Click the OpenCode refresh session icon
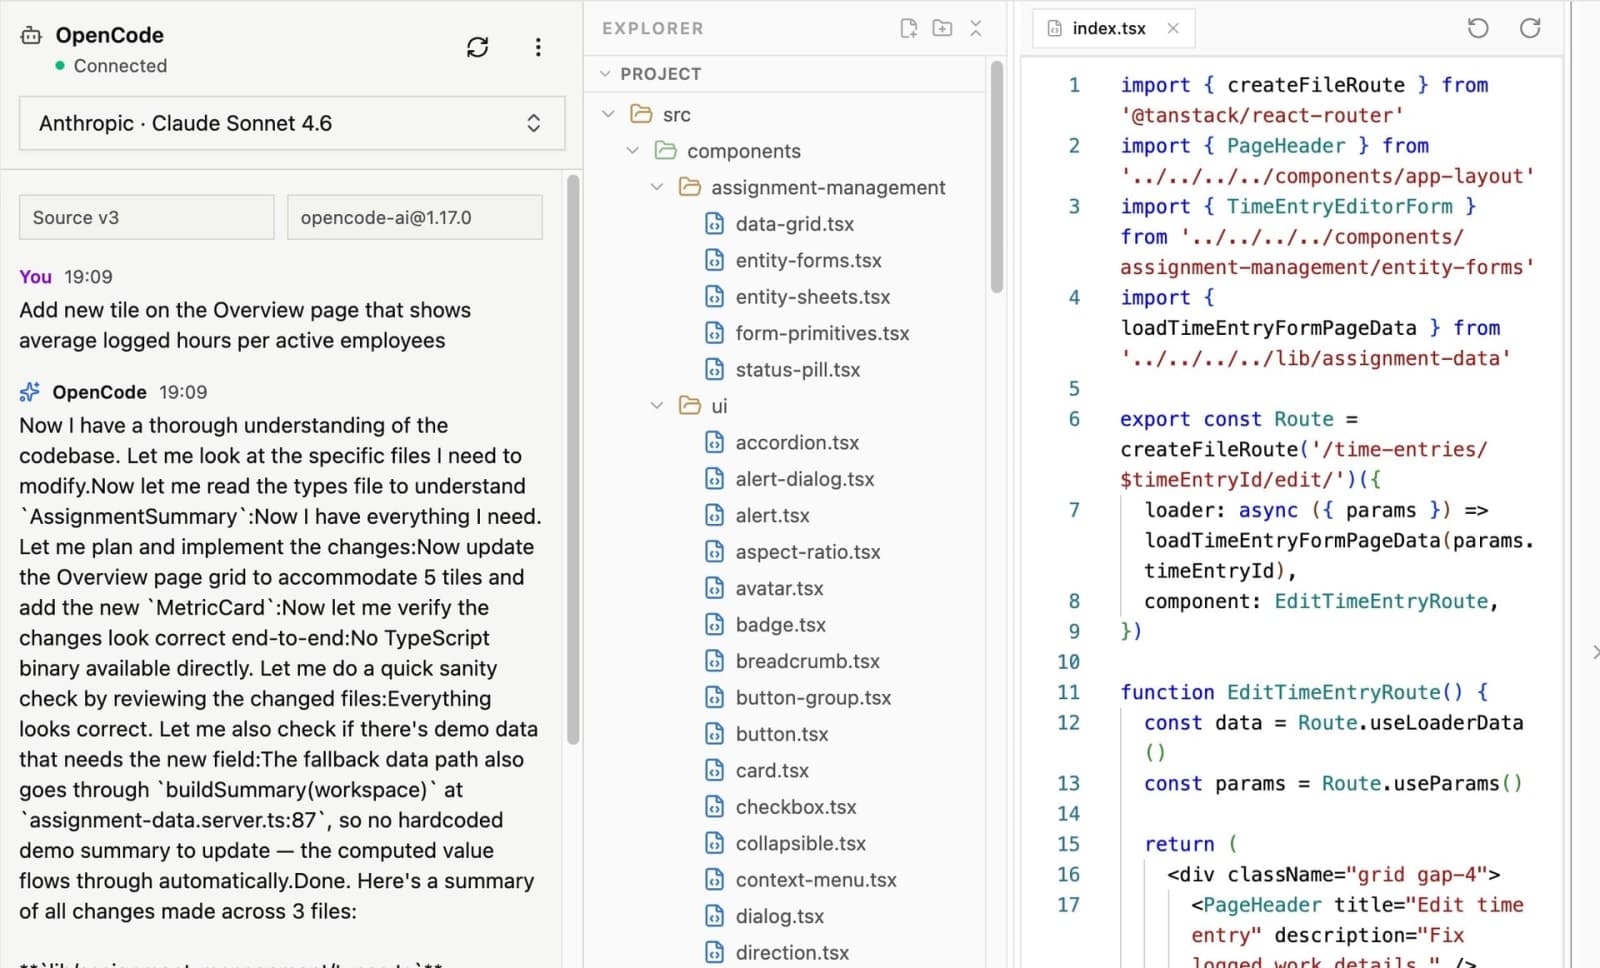This screenshot has width=1600, height=968. click(x=477, y=47)
